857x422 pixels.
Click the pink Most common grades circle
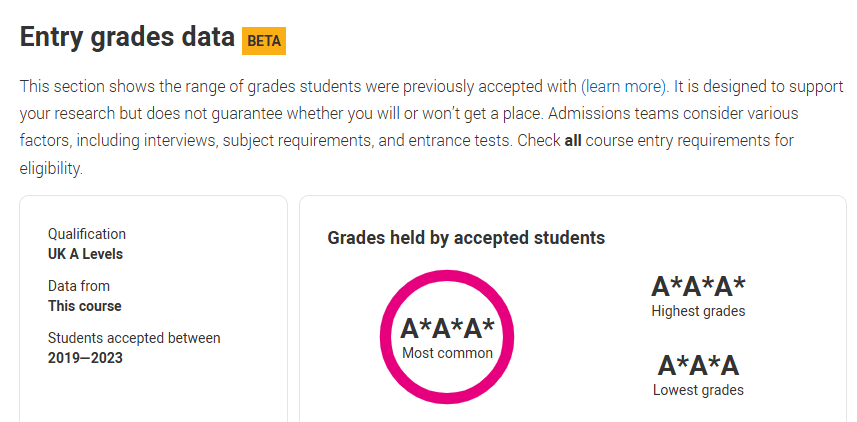[x=447, y=337]
